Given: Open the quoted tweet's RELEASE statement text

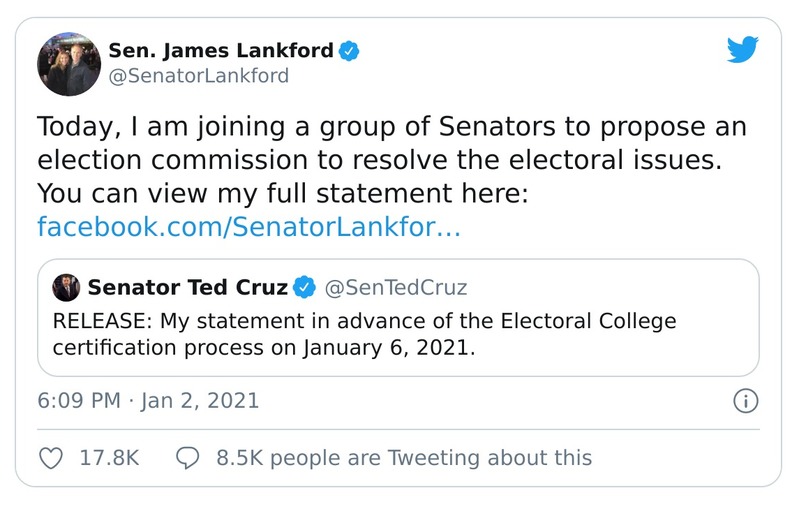Looking at the screenshot, I should coord(364,322).
